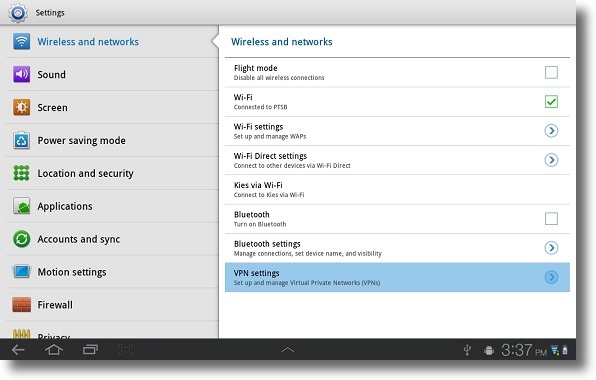Click the green Location and security icon

click(x=22, y=173)
